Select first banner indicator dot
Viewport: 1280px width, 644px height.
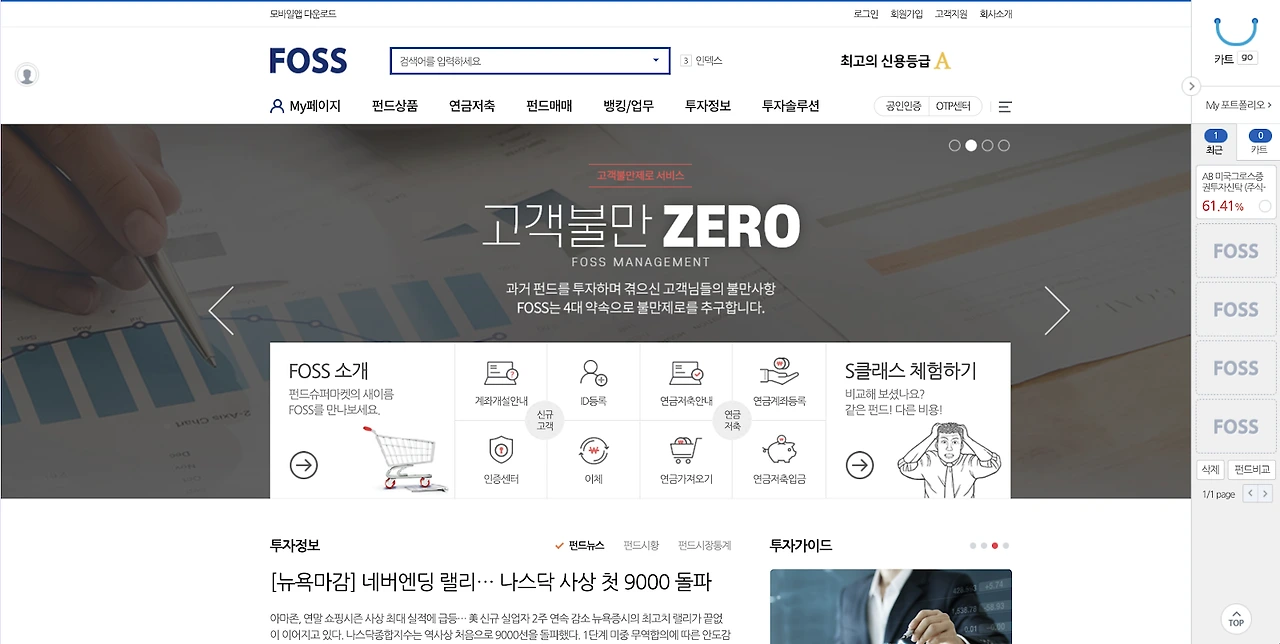[x=954, y=145]
